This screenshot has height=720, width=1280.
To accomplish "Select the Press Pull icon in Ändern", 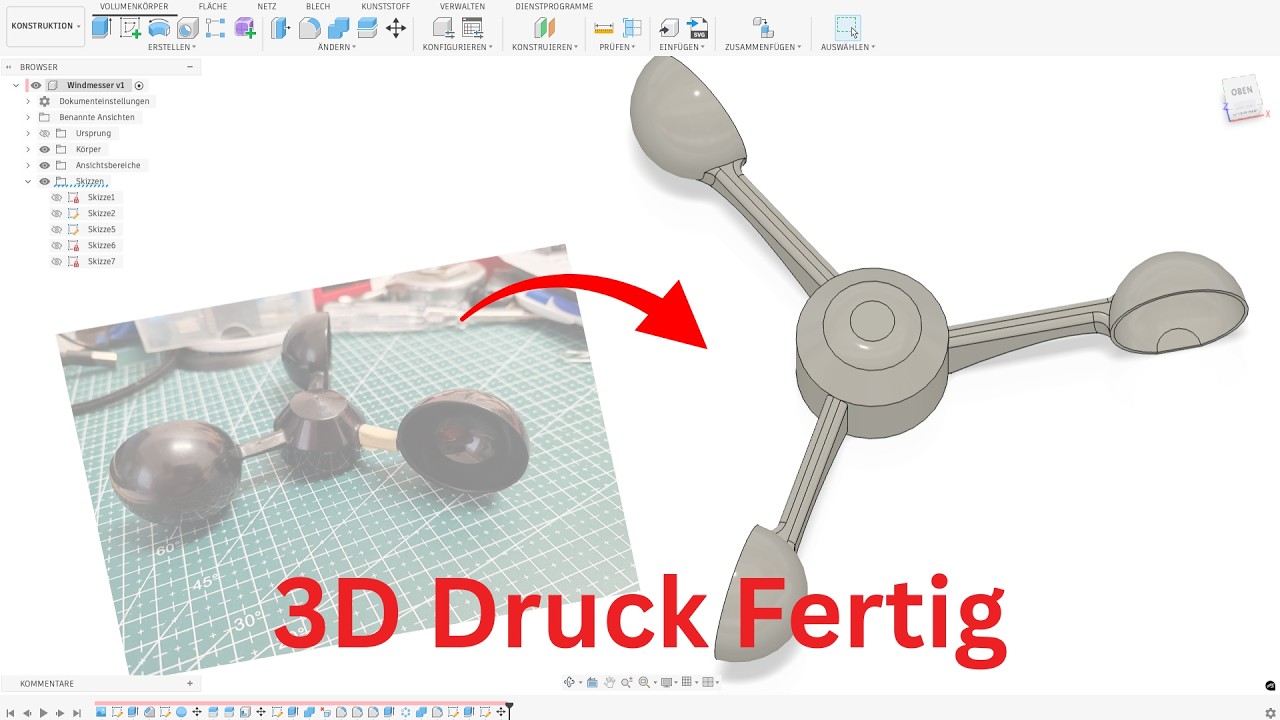I will coord(281,28).
